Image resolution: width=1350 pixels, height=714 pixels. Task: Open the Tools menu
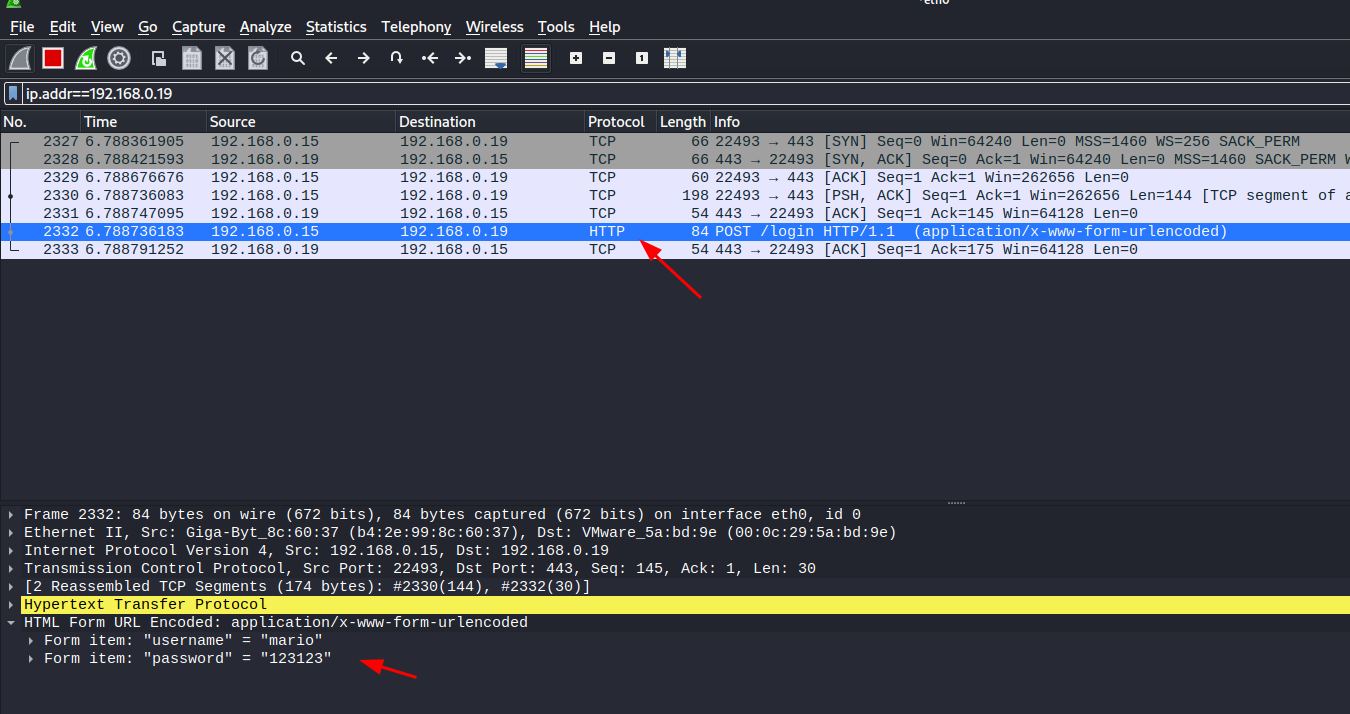click(x=556, y=27)
